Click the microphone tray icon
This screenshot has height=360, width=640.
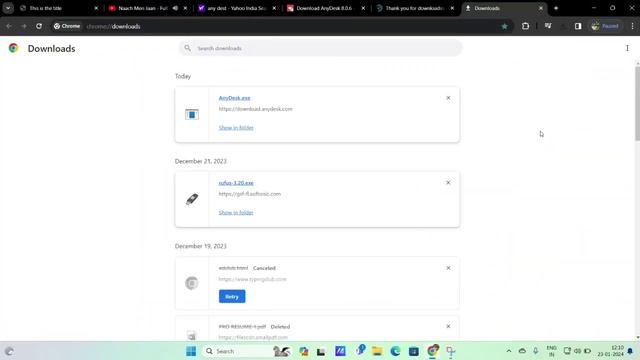click(x=536, y=351)
